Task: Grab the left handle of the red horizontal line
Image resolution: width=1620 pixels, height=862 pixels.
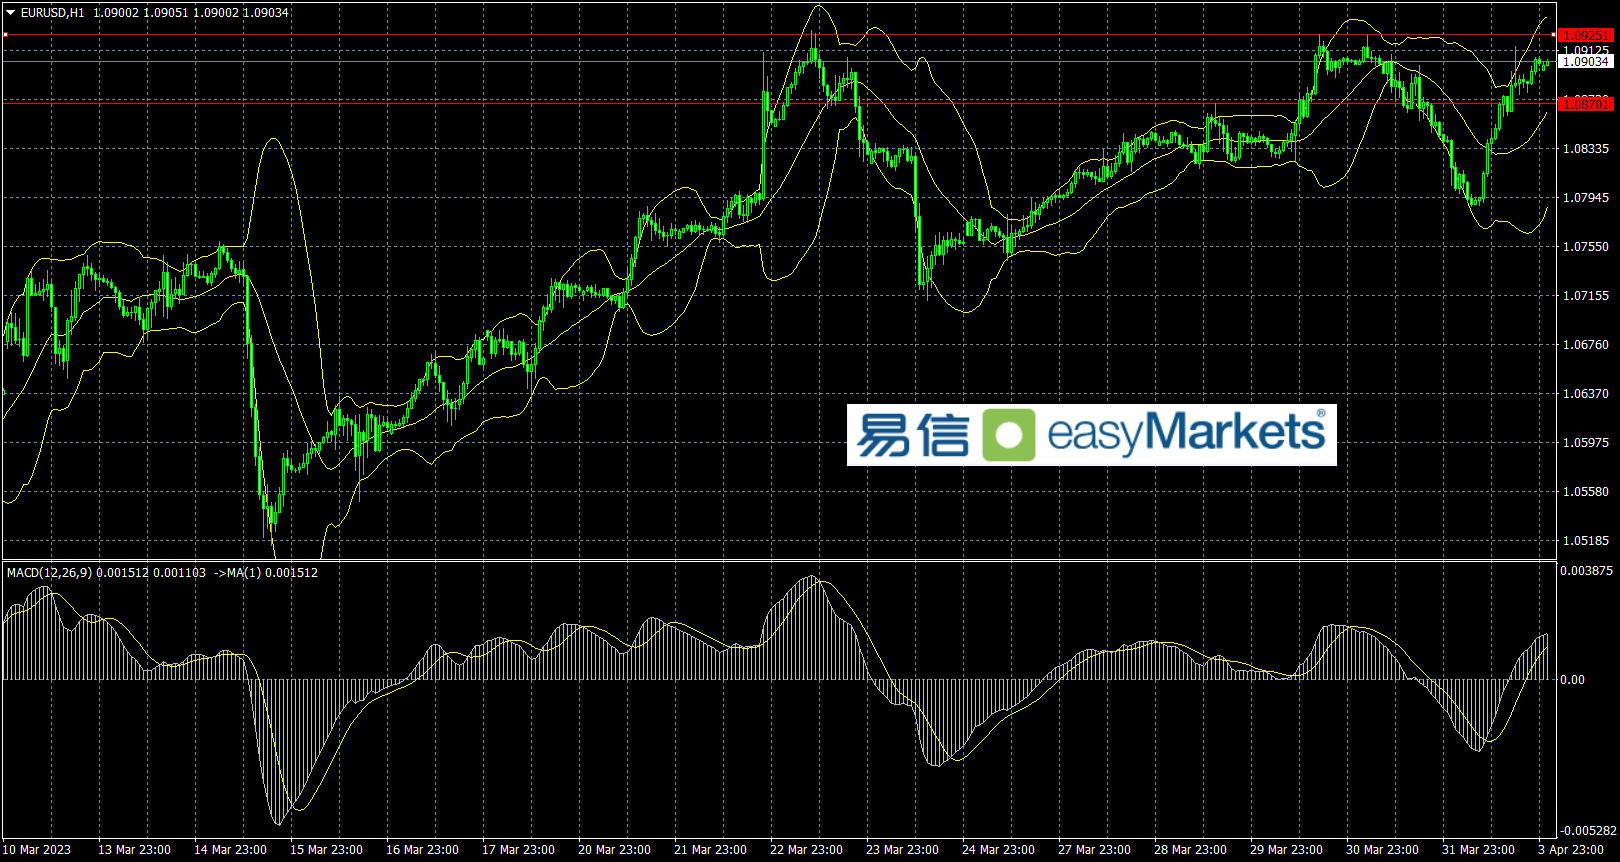Action: pyautogui.click(x=5, y=35)
